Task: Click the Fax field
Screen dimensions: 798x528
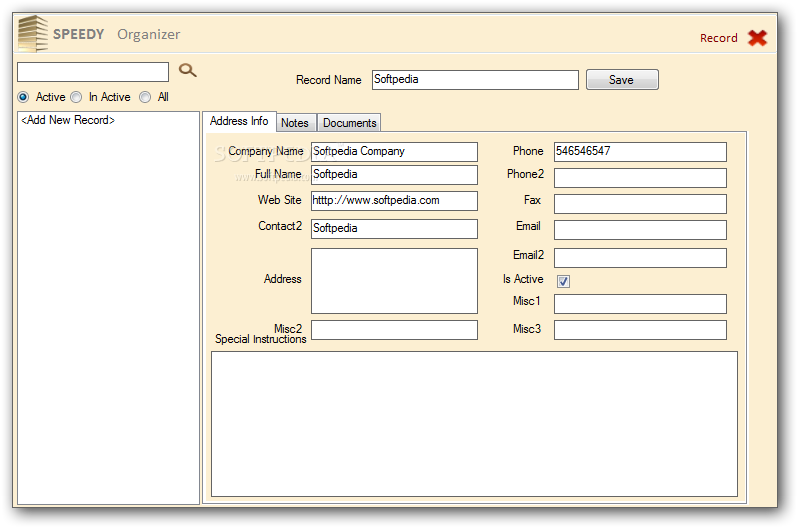Action: 640,204
